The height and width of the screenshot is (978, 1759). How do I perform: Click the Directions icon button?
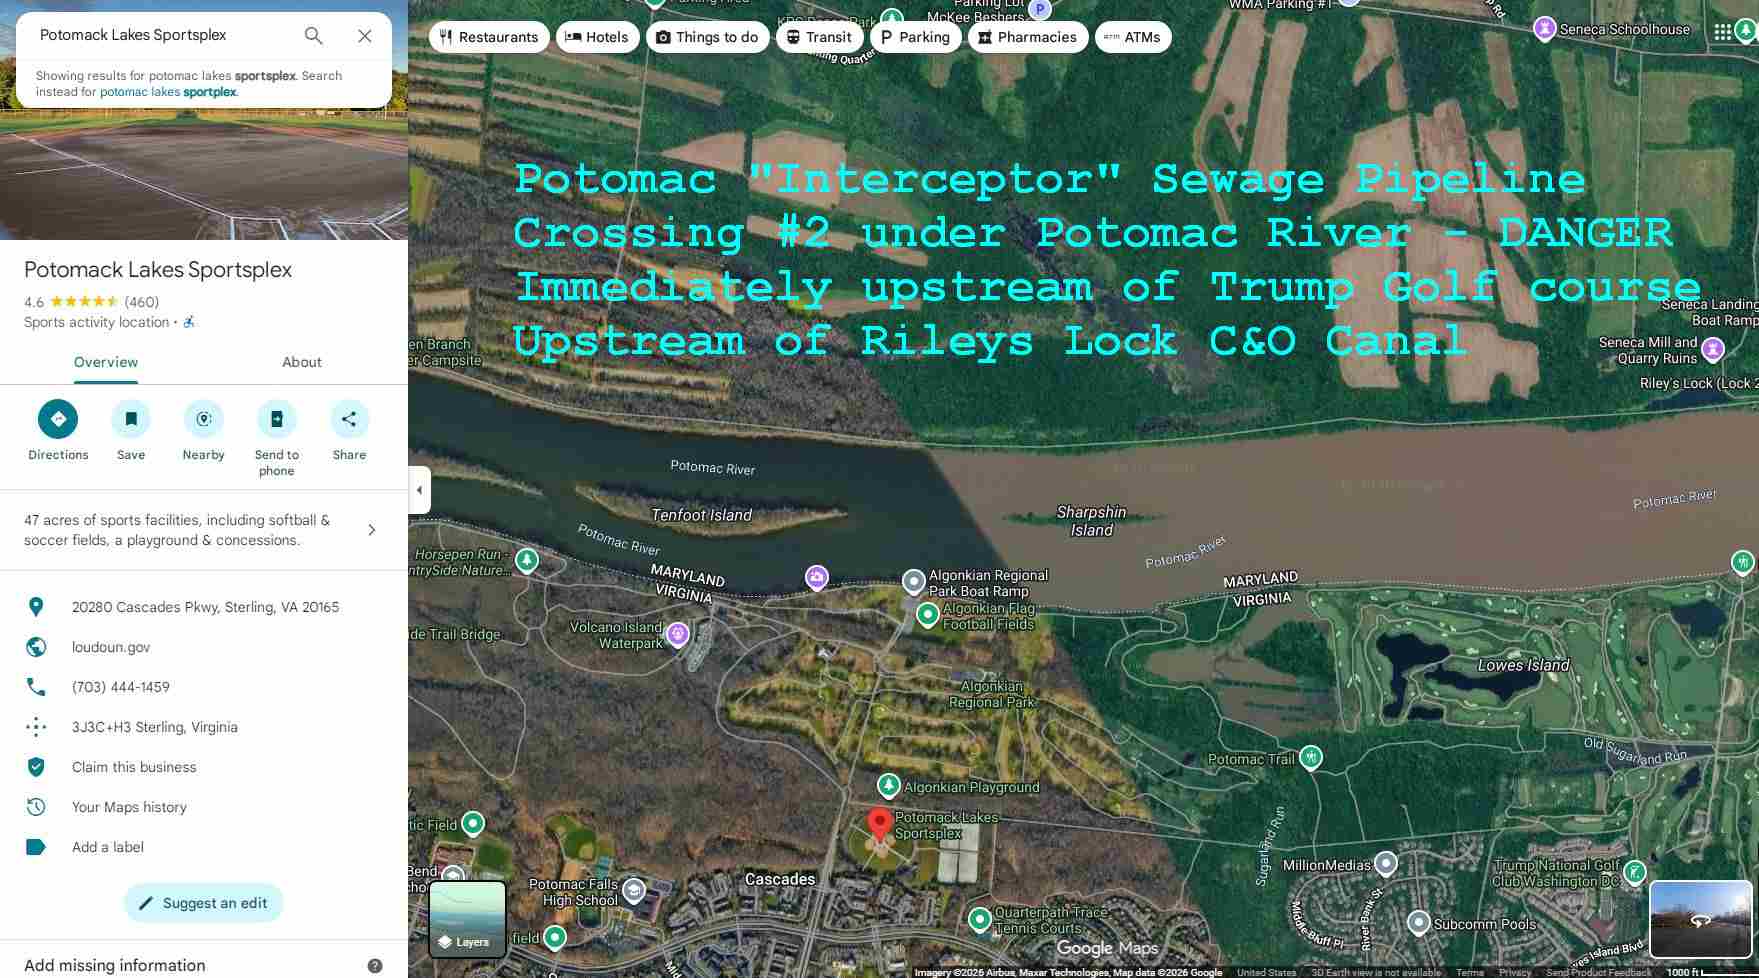(x=58, y=419)
